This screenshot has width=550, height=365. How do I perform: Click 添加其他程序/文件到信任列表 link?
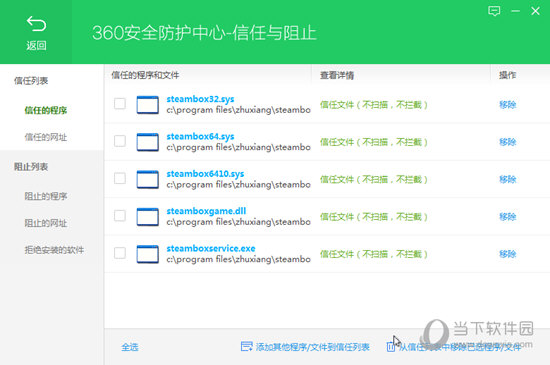pos(313,347)
